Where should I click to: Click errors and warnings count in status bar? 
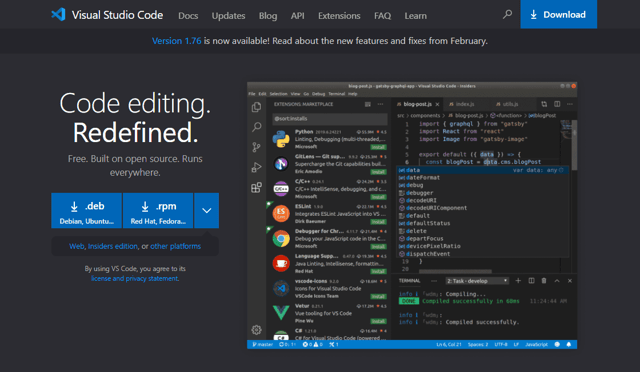point(313,344)
